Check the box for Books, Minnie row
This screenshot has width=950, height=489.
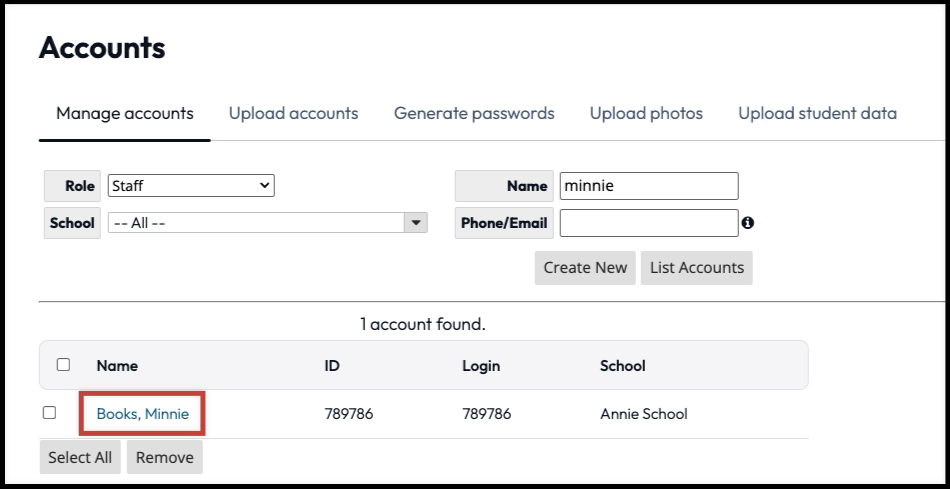pyautogui.click(x=50, y=412)
